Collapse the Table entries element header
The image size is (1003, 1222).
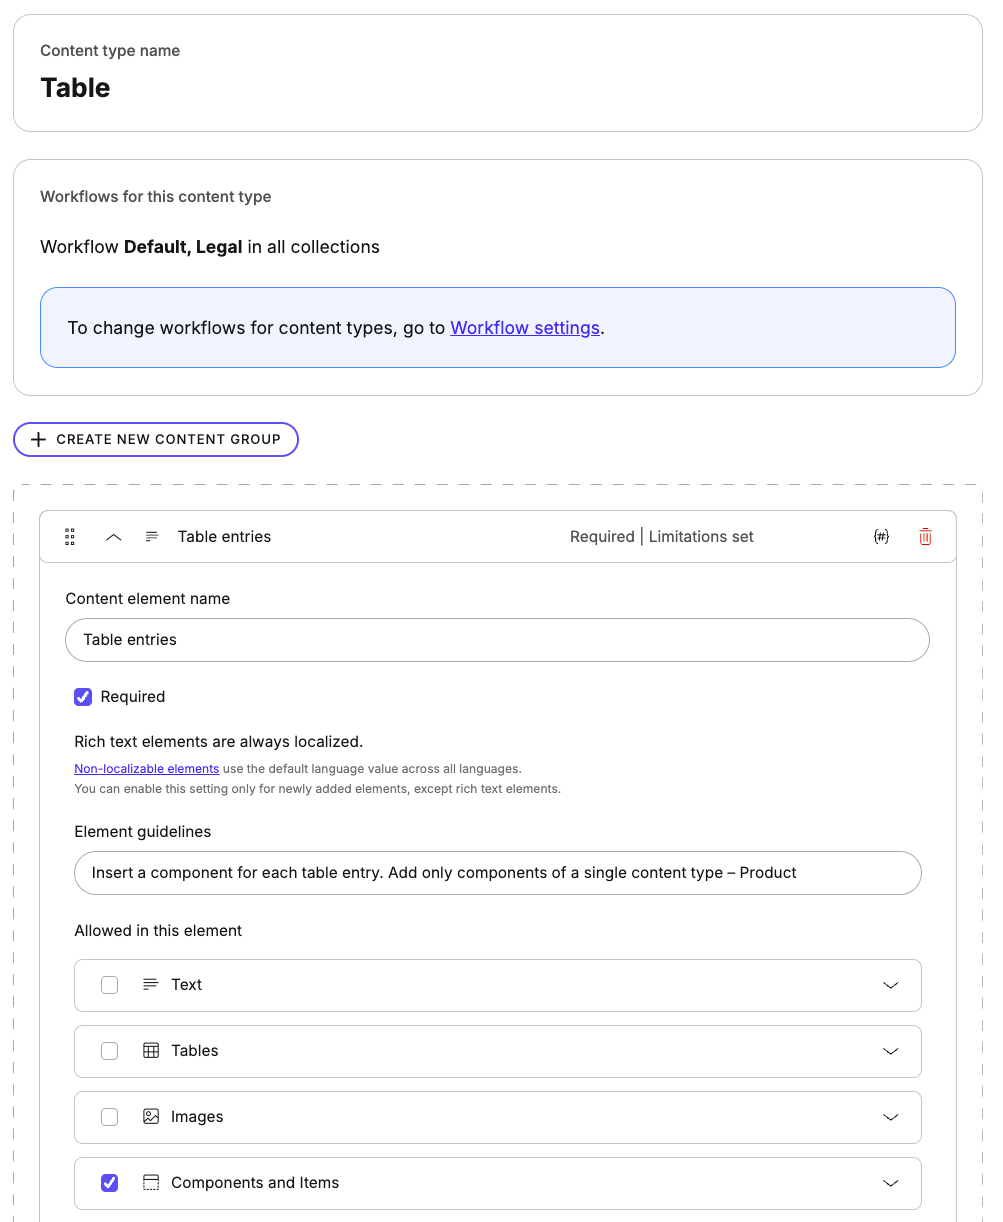[113, 536]
